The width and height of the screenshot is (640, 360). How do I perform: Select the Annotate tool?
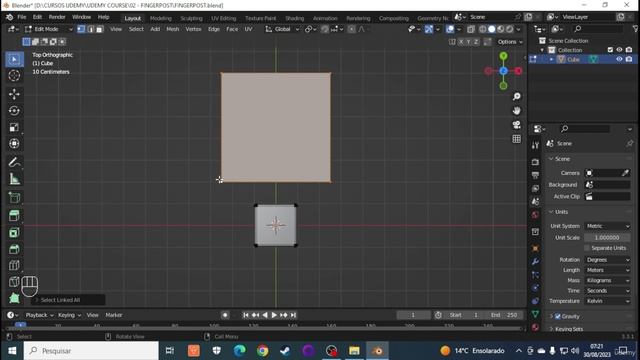[14, 162]
